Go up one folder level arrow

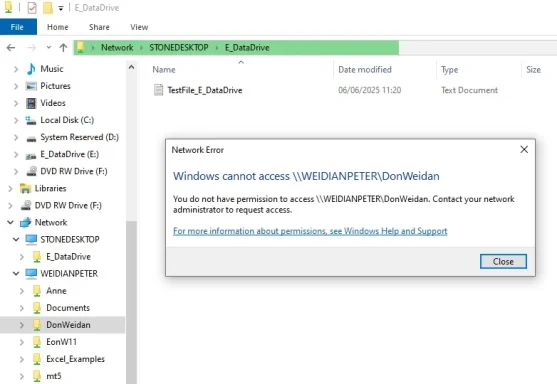(x=64, y=48)
